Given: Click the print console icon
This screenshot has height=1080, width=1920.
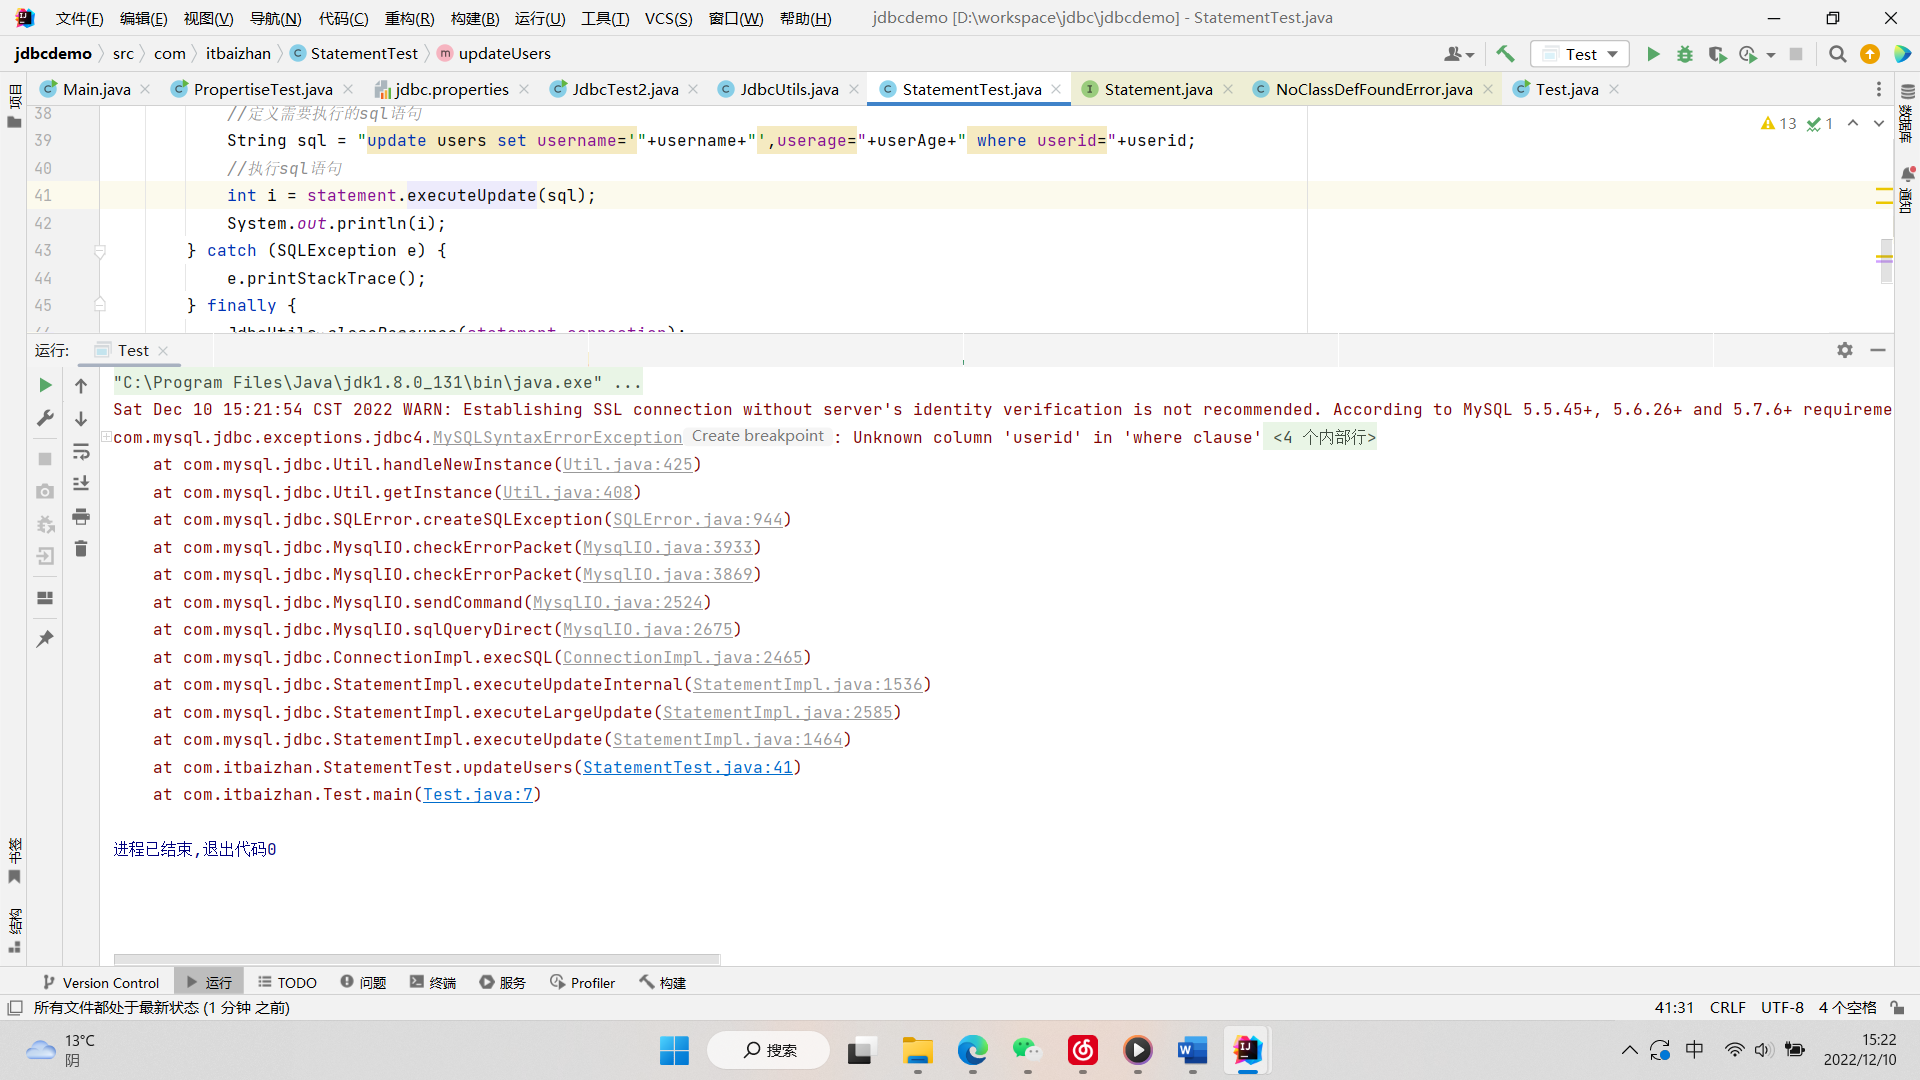Looking at the screenshot, I should 81,516.
